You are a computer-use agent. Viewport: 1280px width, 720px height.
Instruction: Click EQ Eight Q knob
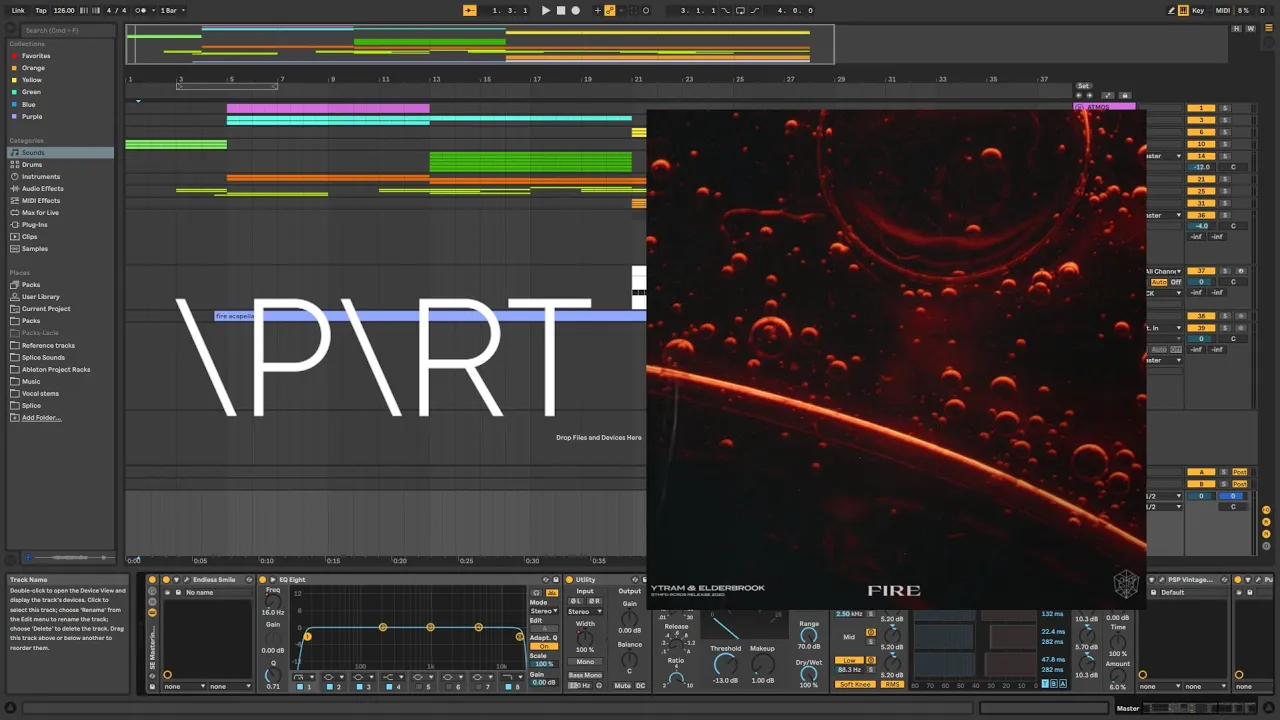pos(272,676)
